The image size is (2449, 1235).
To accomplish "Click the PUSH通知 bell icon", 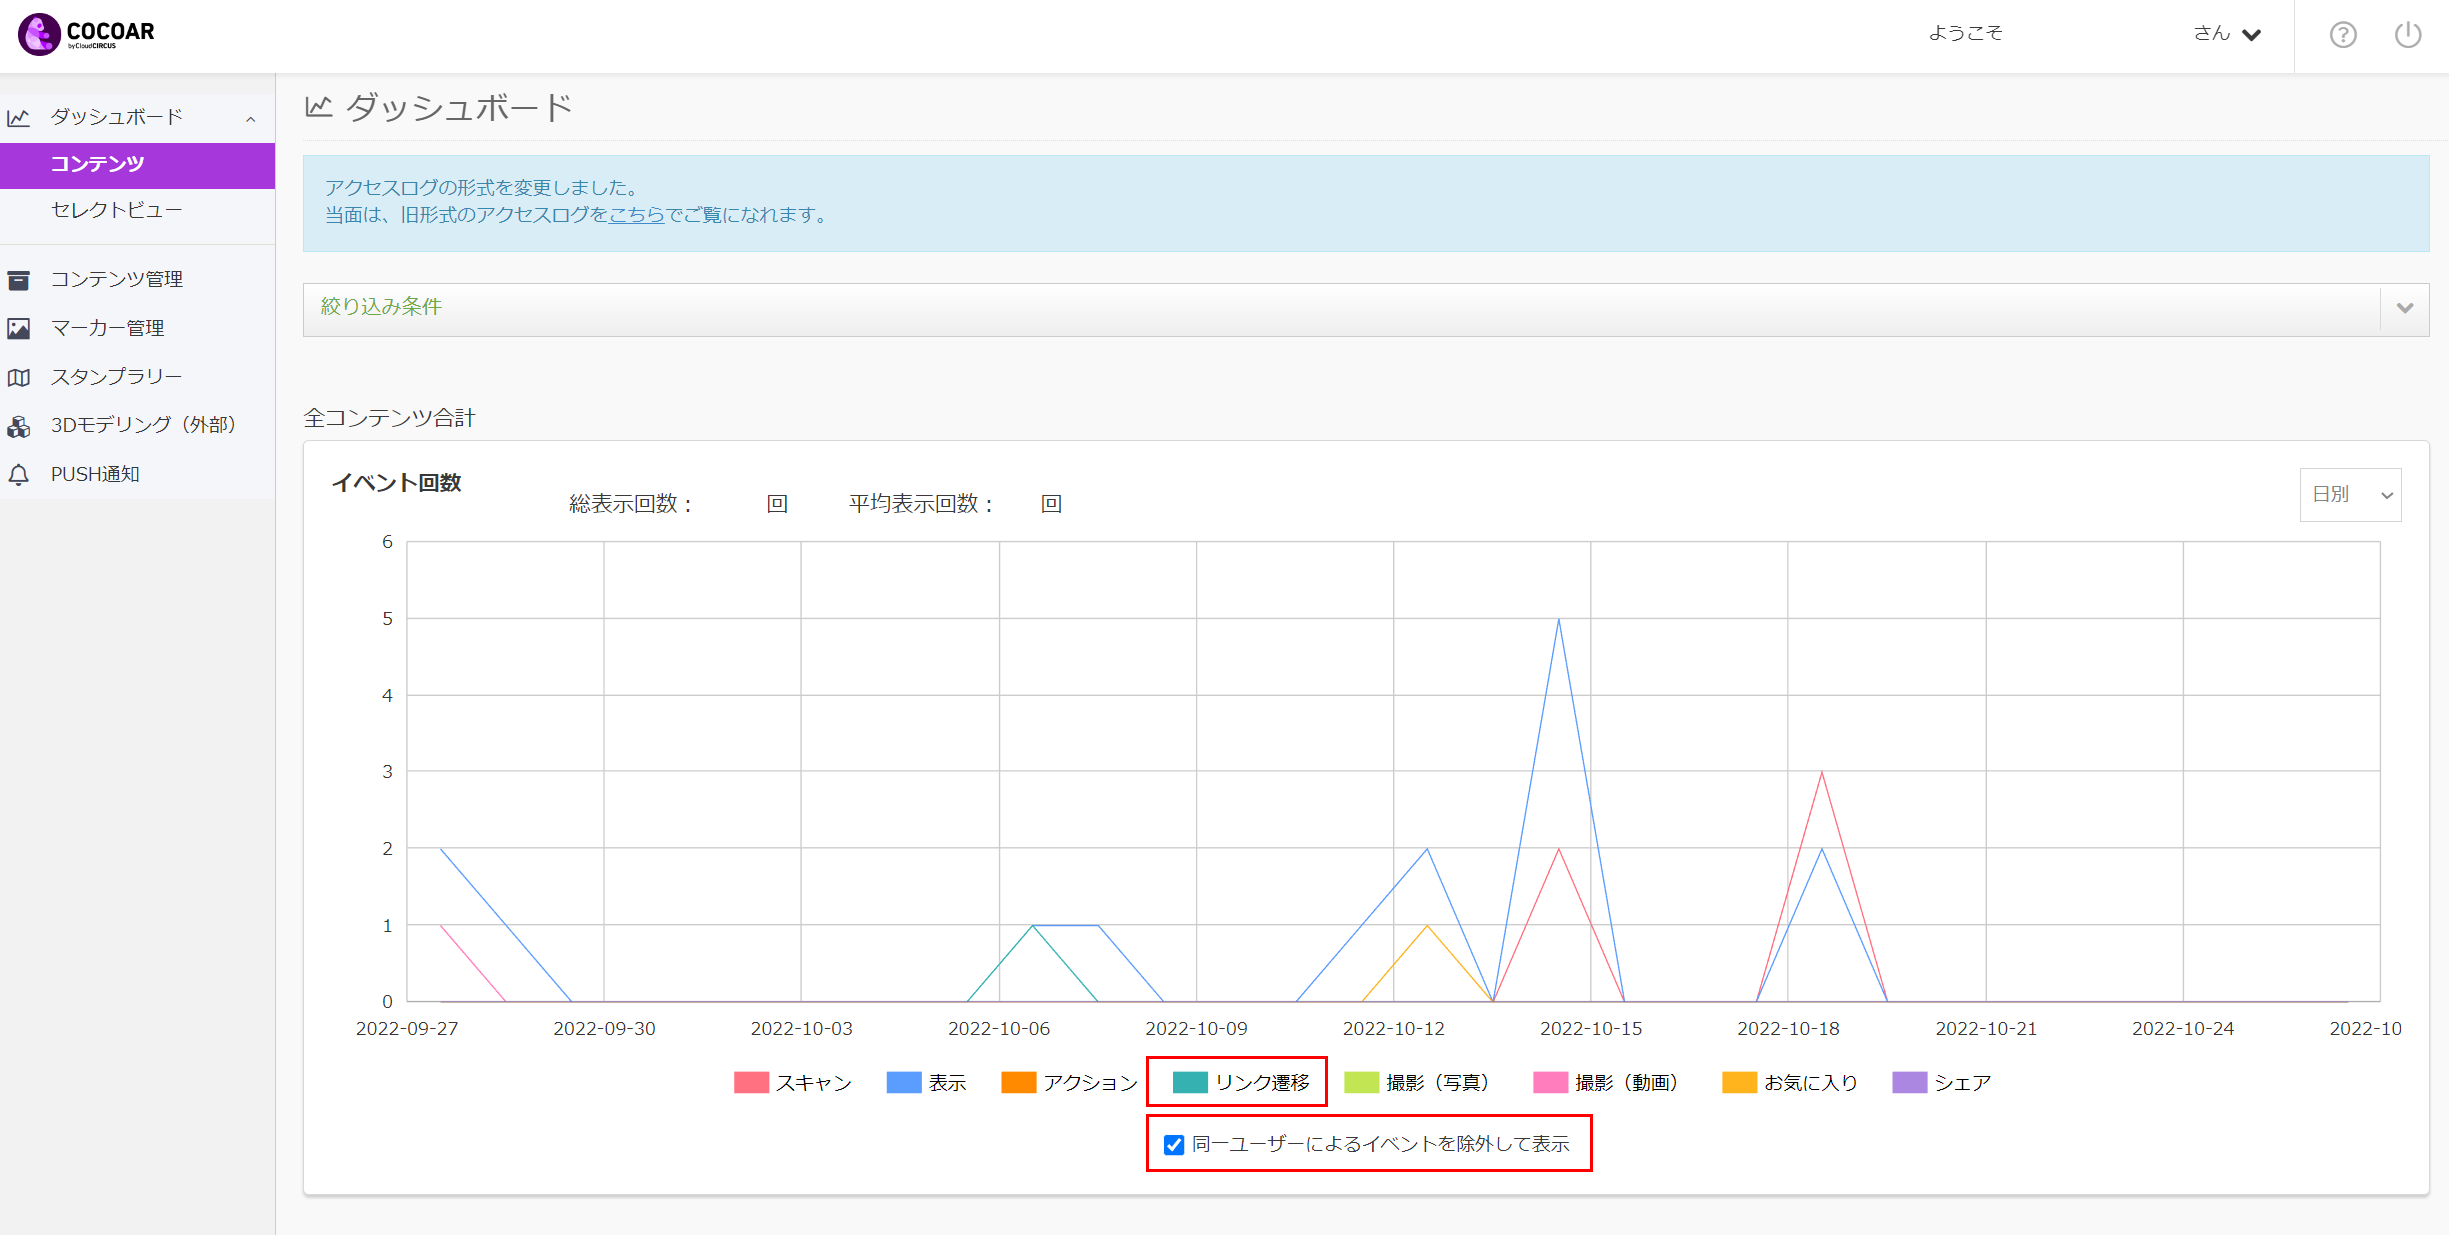I will [19, 475].
